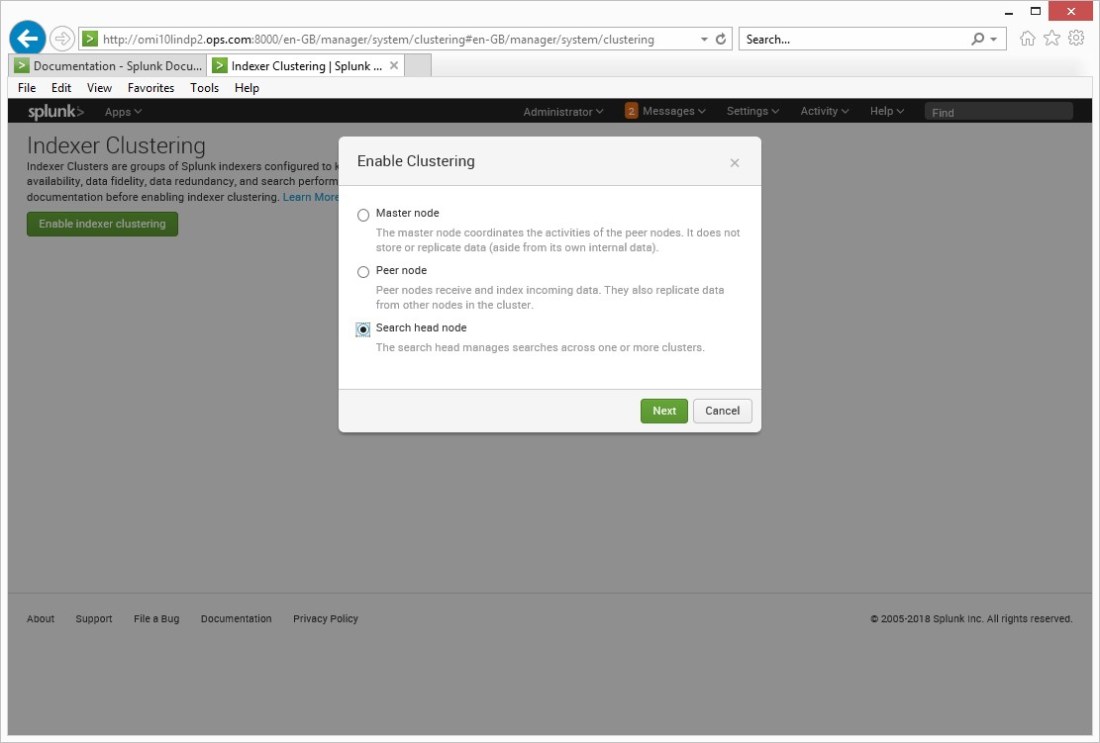
Task: Select the Search head node option
Action: [x=362, y=328]
